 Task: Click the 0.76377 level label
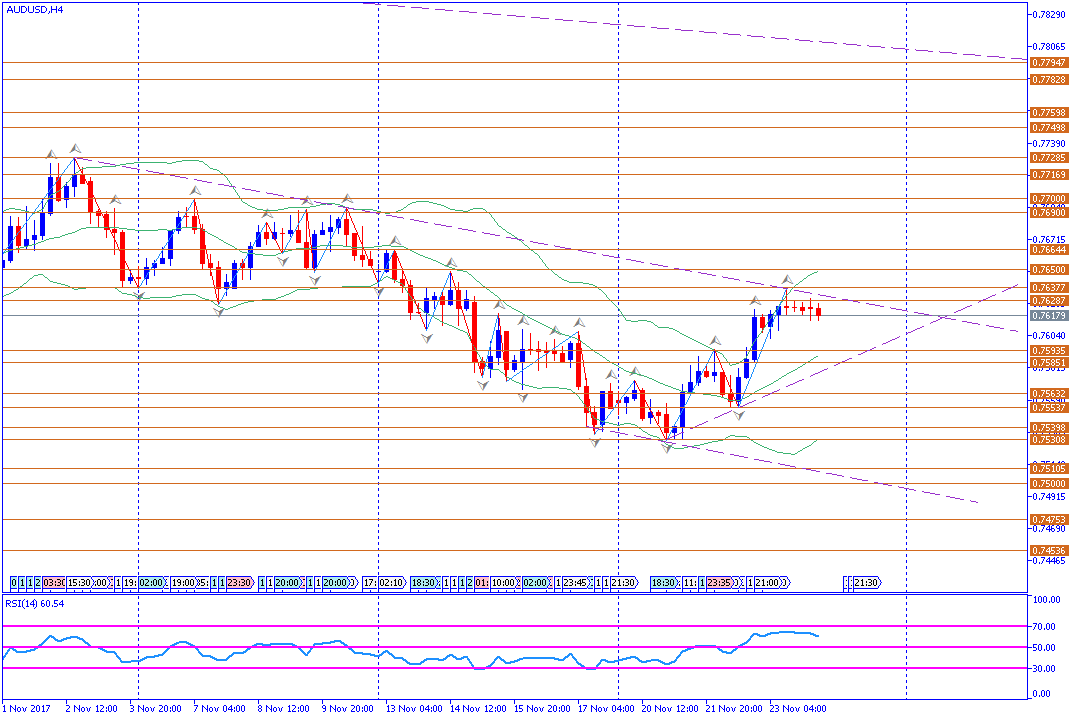(1049, 288)
